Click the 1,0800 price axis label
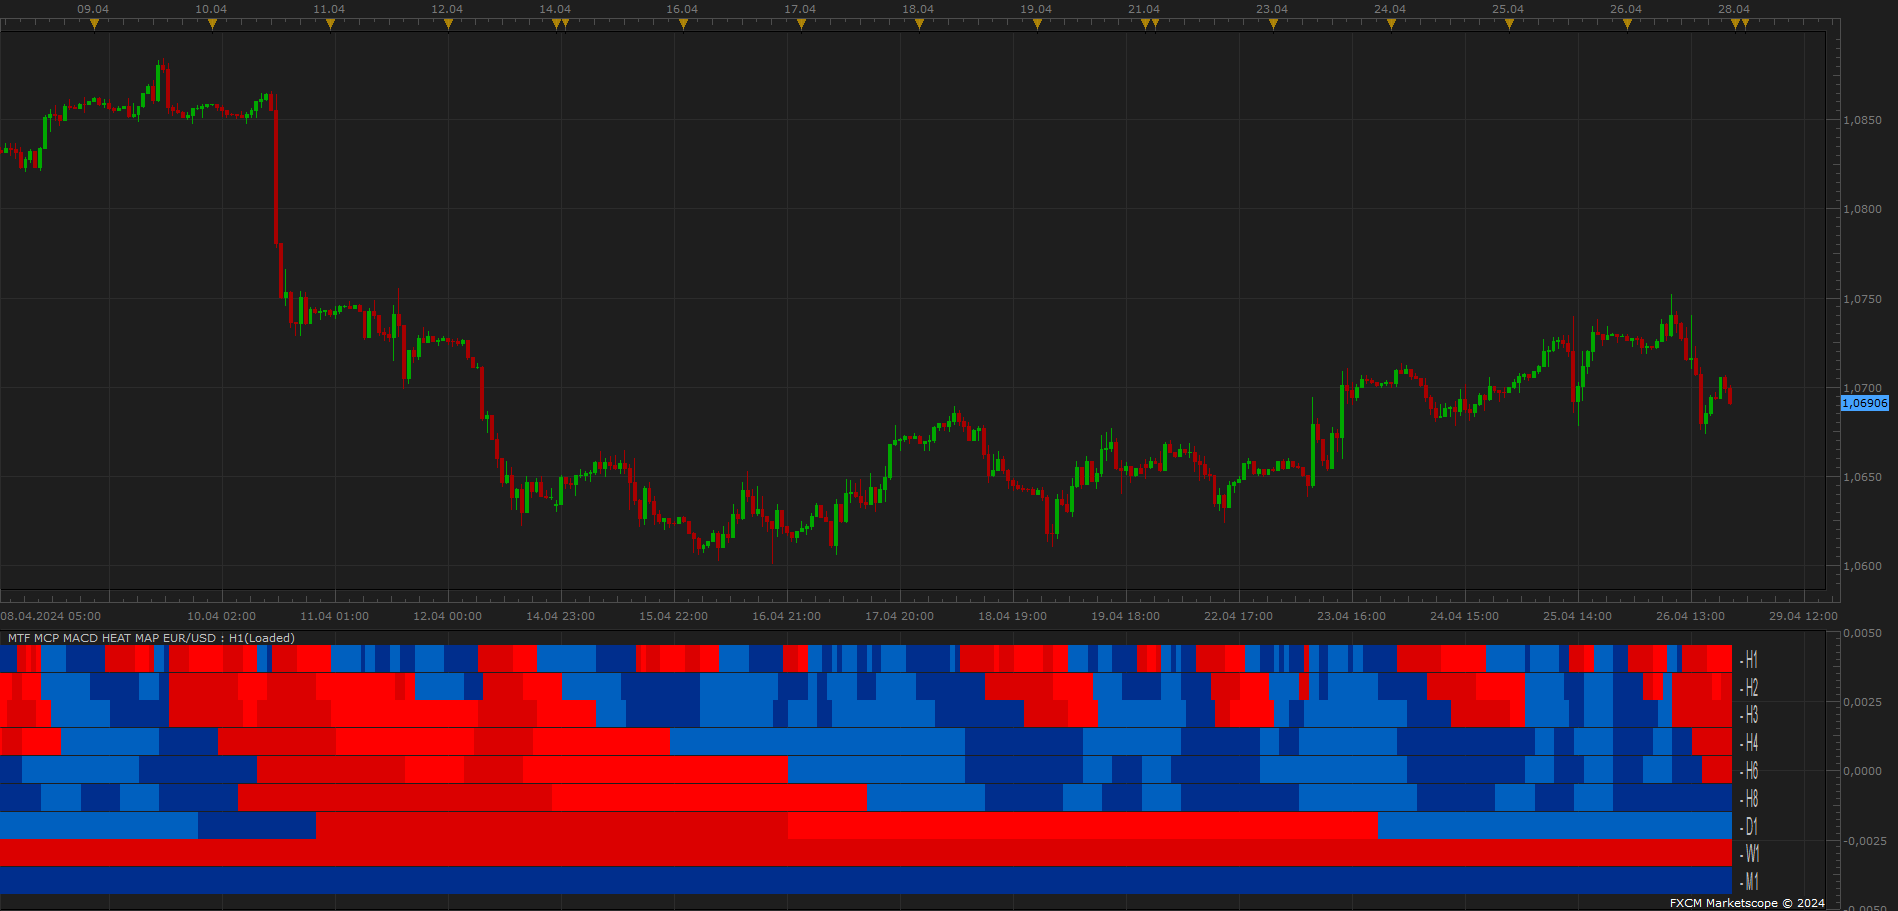1898x911 pixels. pos(1862,209)
